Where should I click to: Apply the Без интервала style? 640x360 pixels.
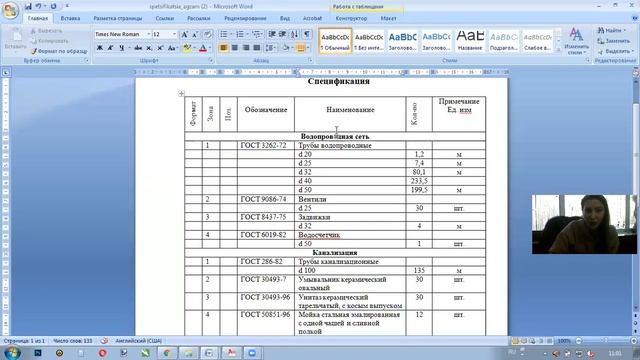(368, 41)
